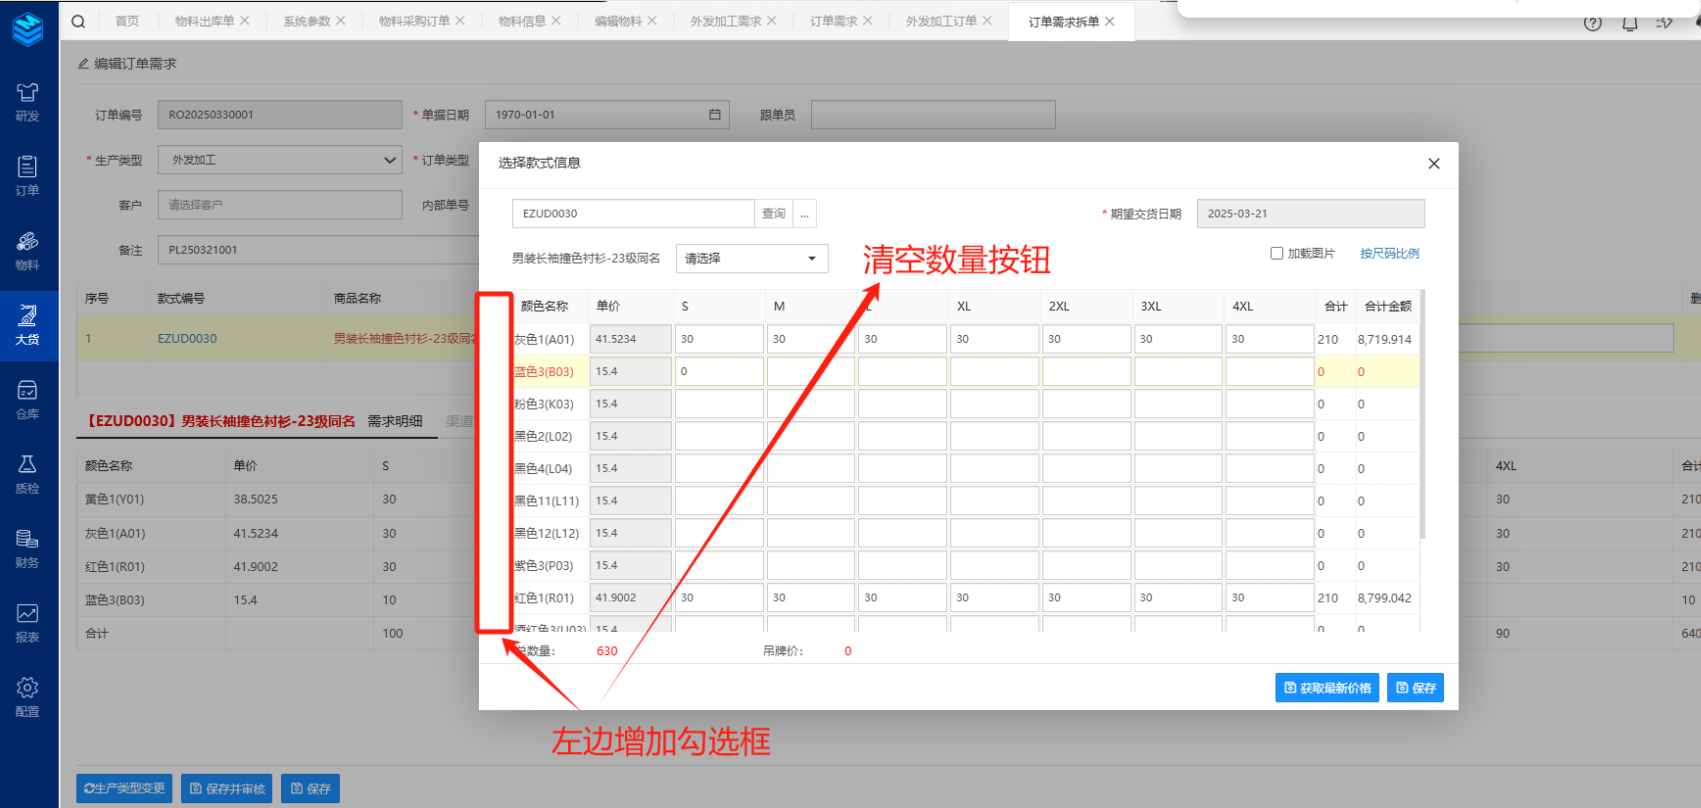Click the S quantity field for 蓝色3(B03)
Screen dimensions: 1701x808
click(718, 372)
